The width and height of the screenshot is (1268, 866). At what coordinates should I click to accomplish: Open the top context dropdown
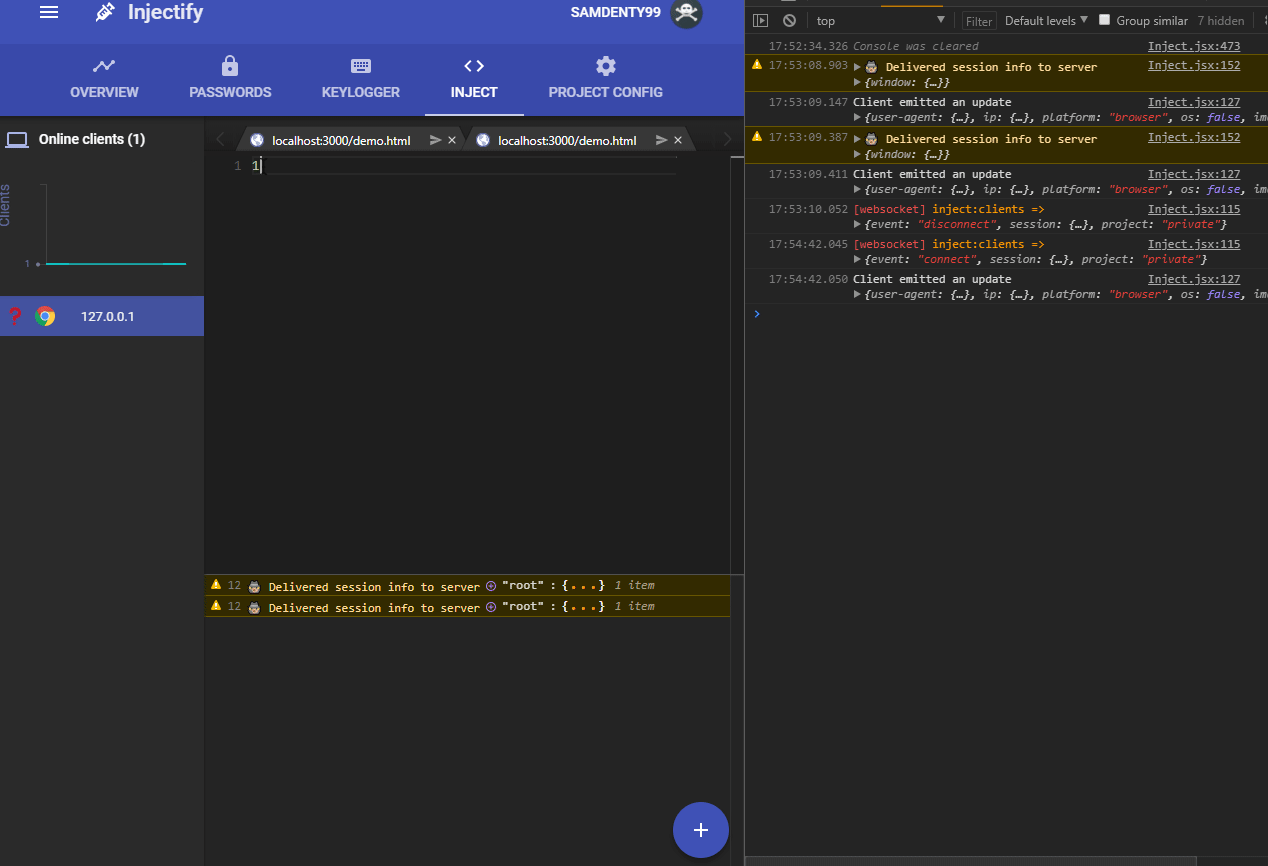pos(880,20)
